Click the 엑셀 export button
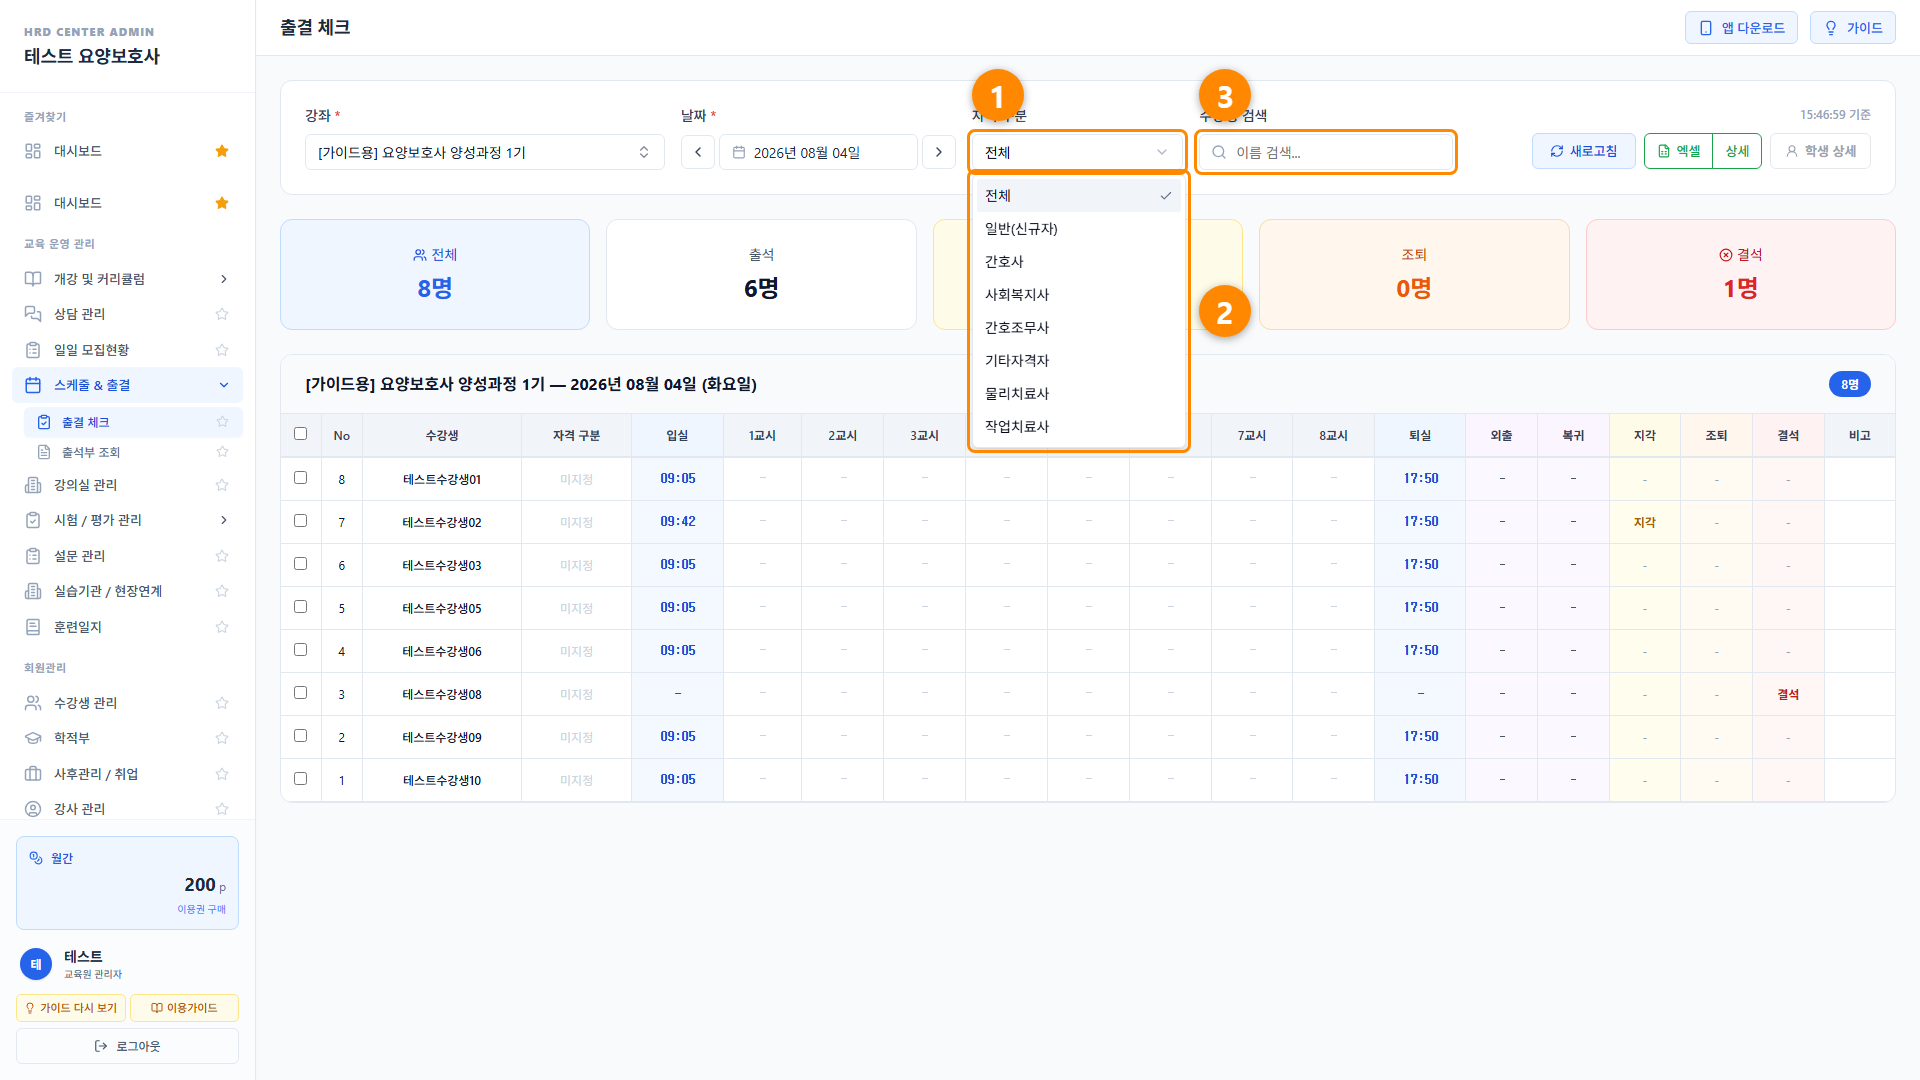 click(1679, 151)
